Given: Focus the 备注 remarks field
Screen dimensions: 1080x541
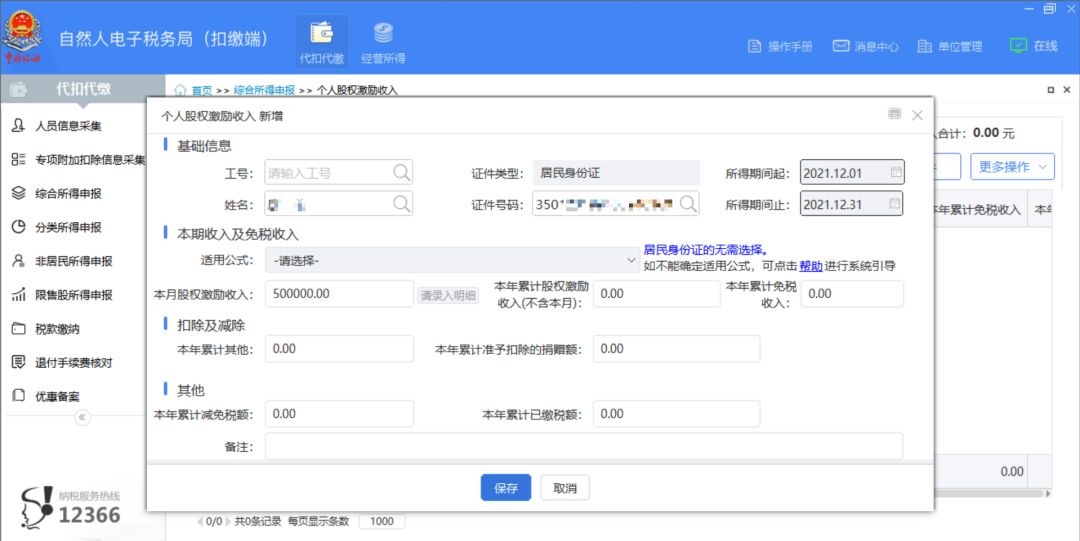Looking at the screenshot, I should coord(584,446).
